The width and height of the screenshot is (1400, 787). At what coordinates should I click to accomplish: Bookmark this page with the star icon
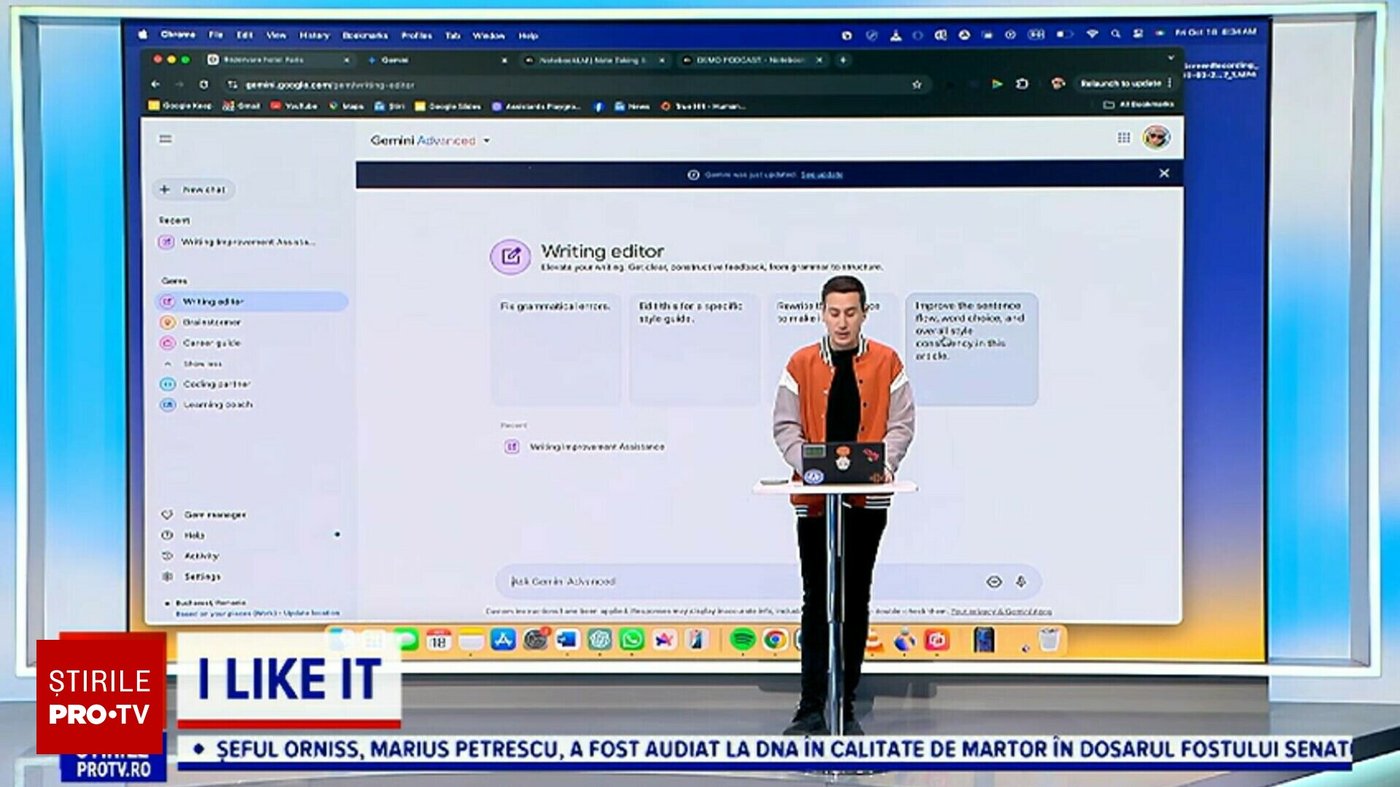tap(916, 85)
